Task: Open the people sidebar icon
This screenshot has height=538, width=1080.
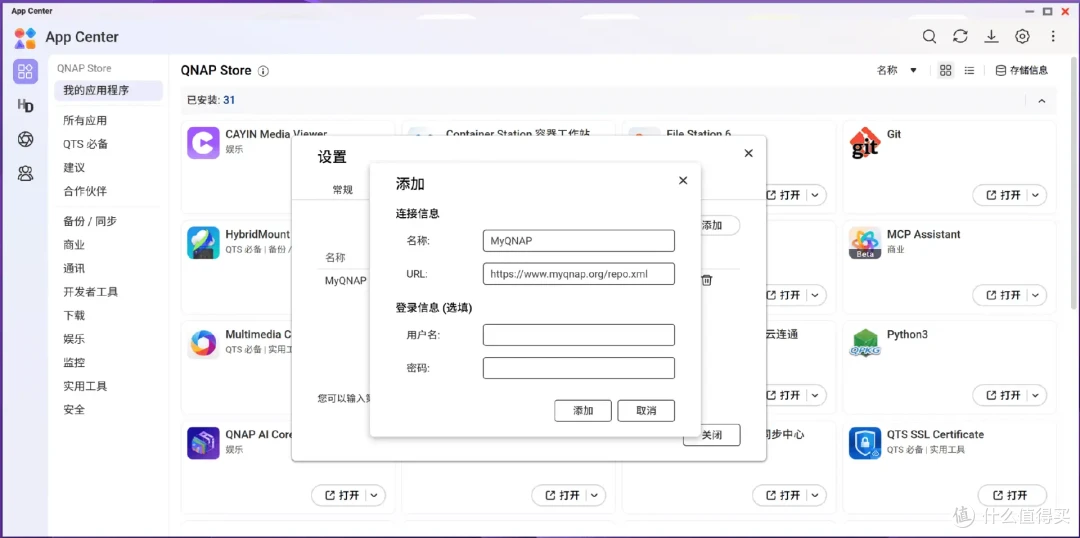Action: (25, 174)
